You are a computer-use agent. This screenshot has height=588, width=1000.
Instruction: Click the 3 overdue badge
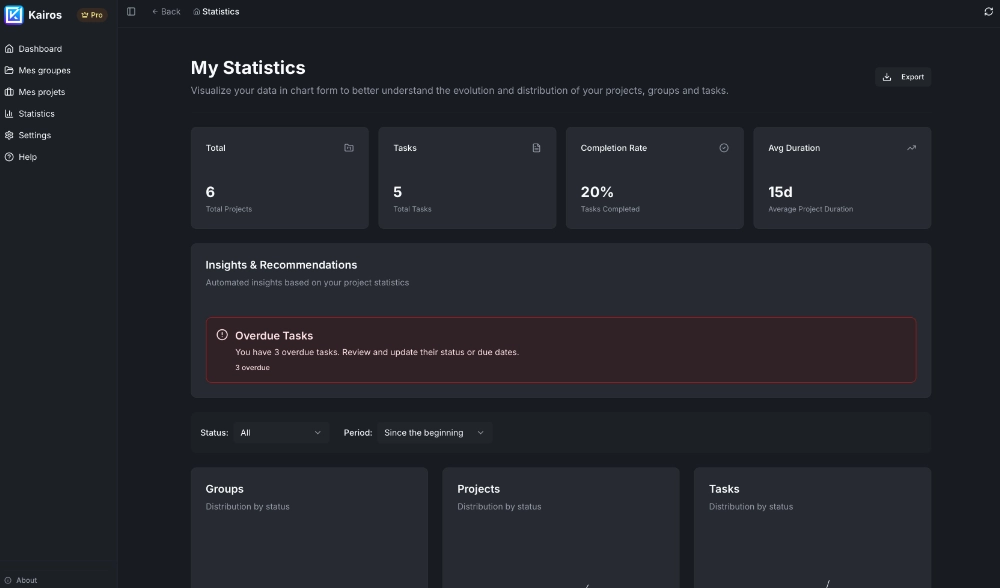(x=252, y=367)
